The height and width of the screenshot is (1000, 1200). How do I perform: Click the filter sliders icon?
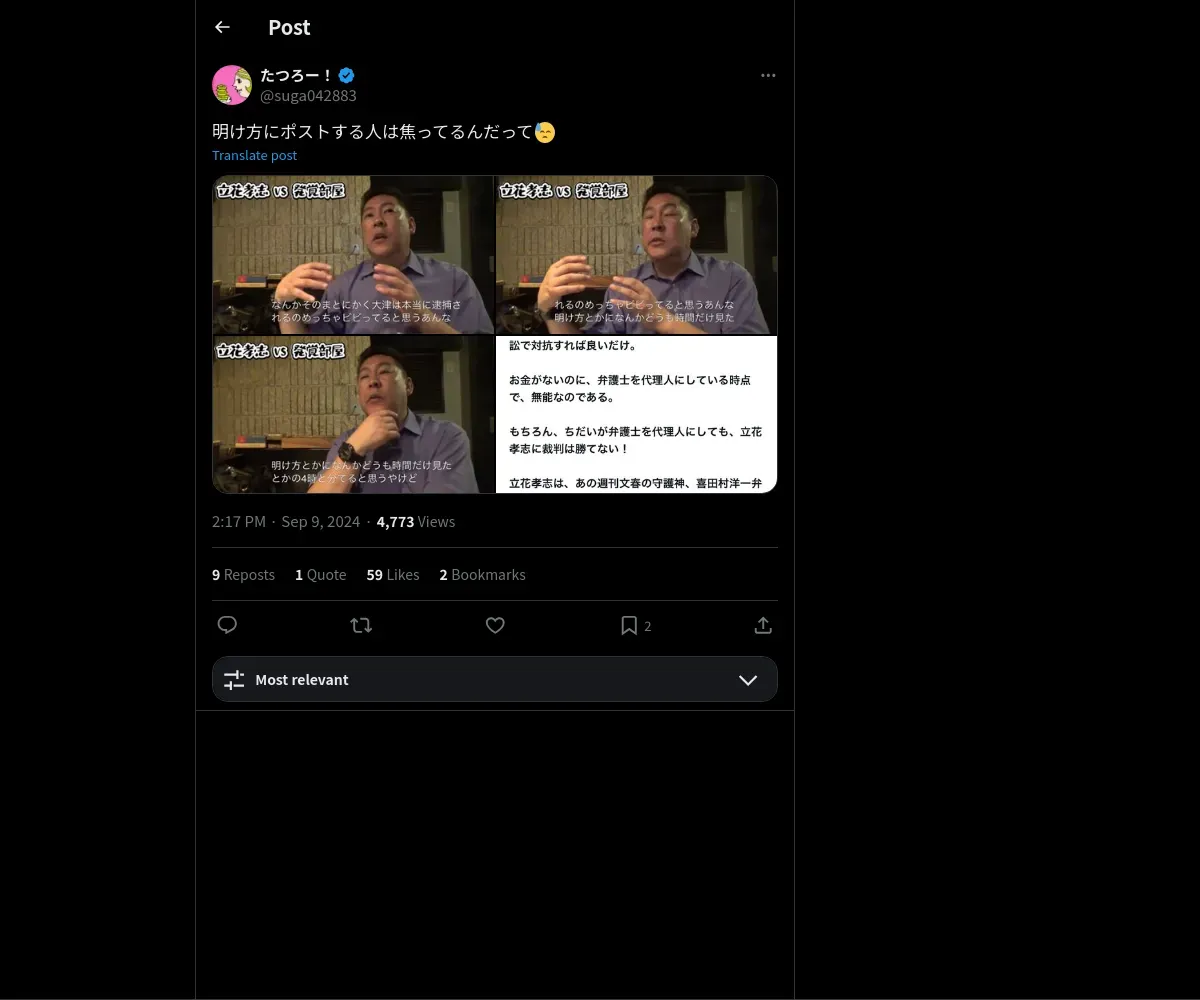coord(234,680)
